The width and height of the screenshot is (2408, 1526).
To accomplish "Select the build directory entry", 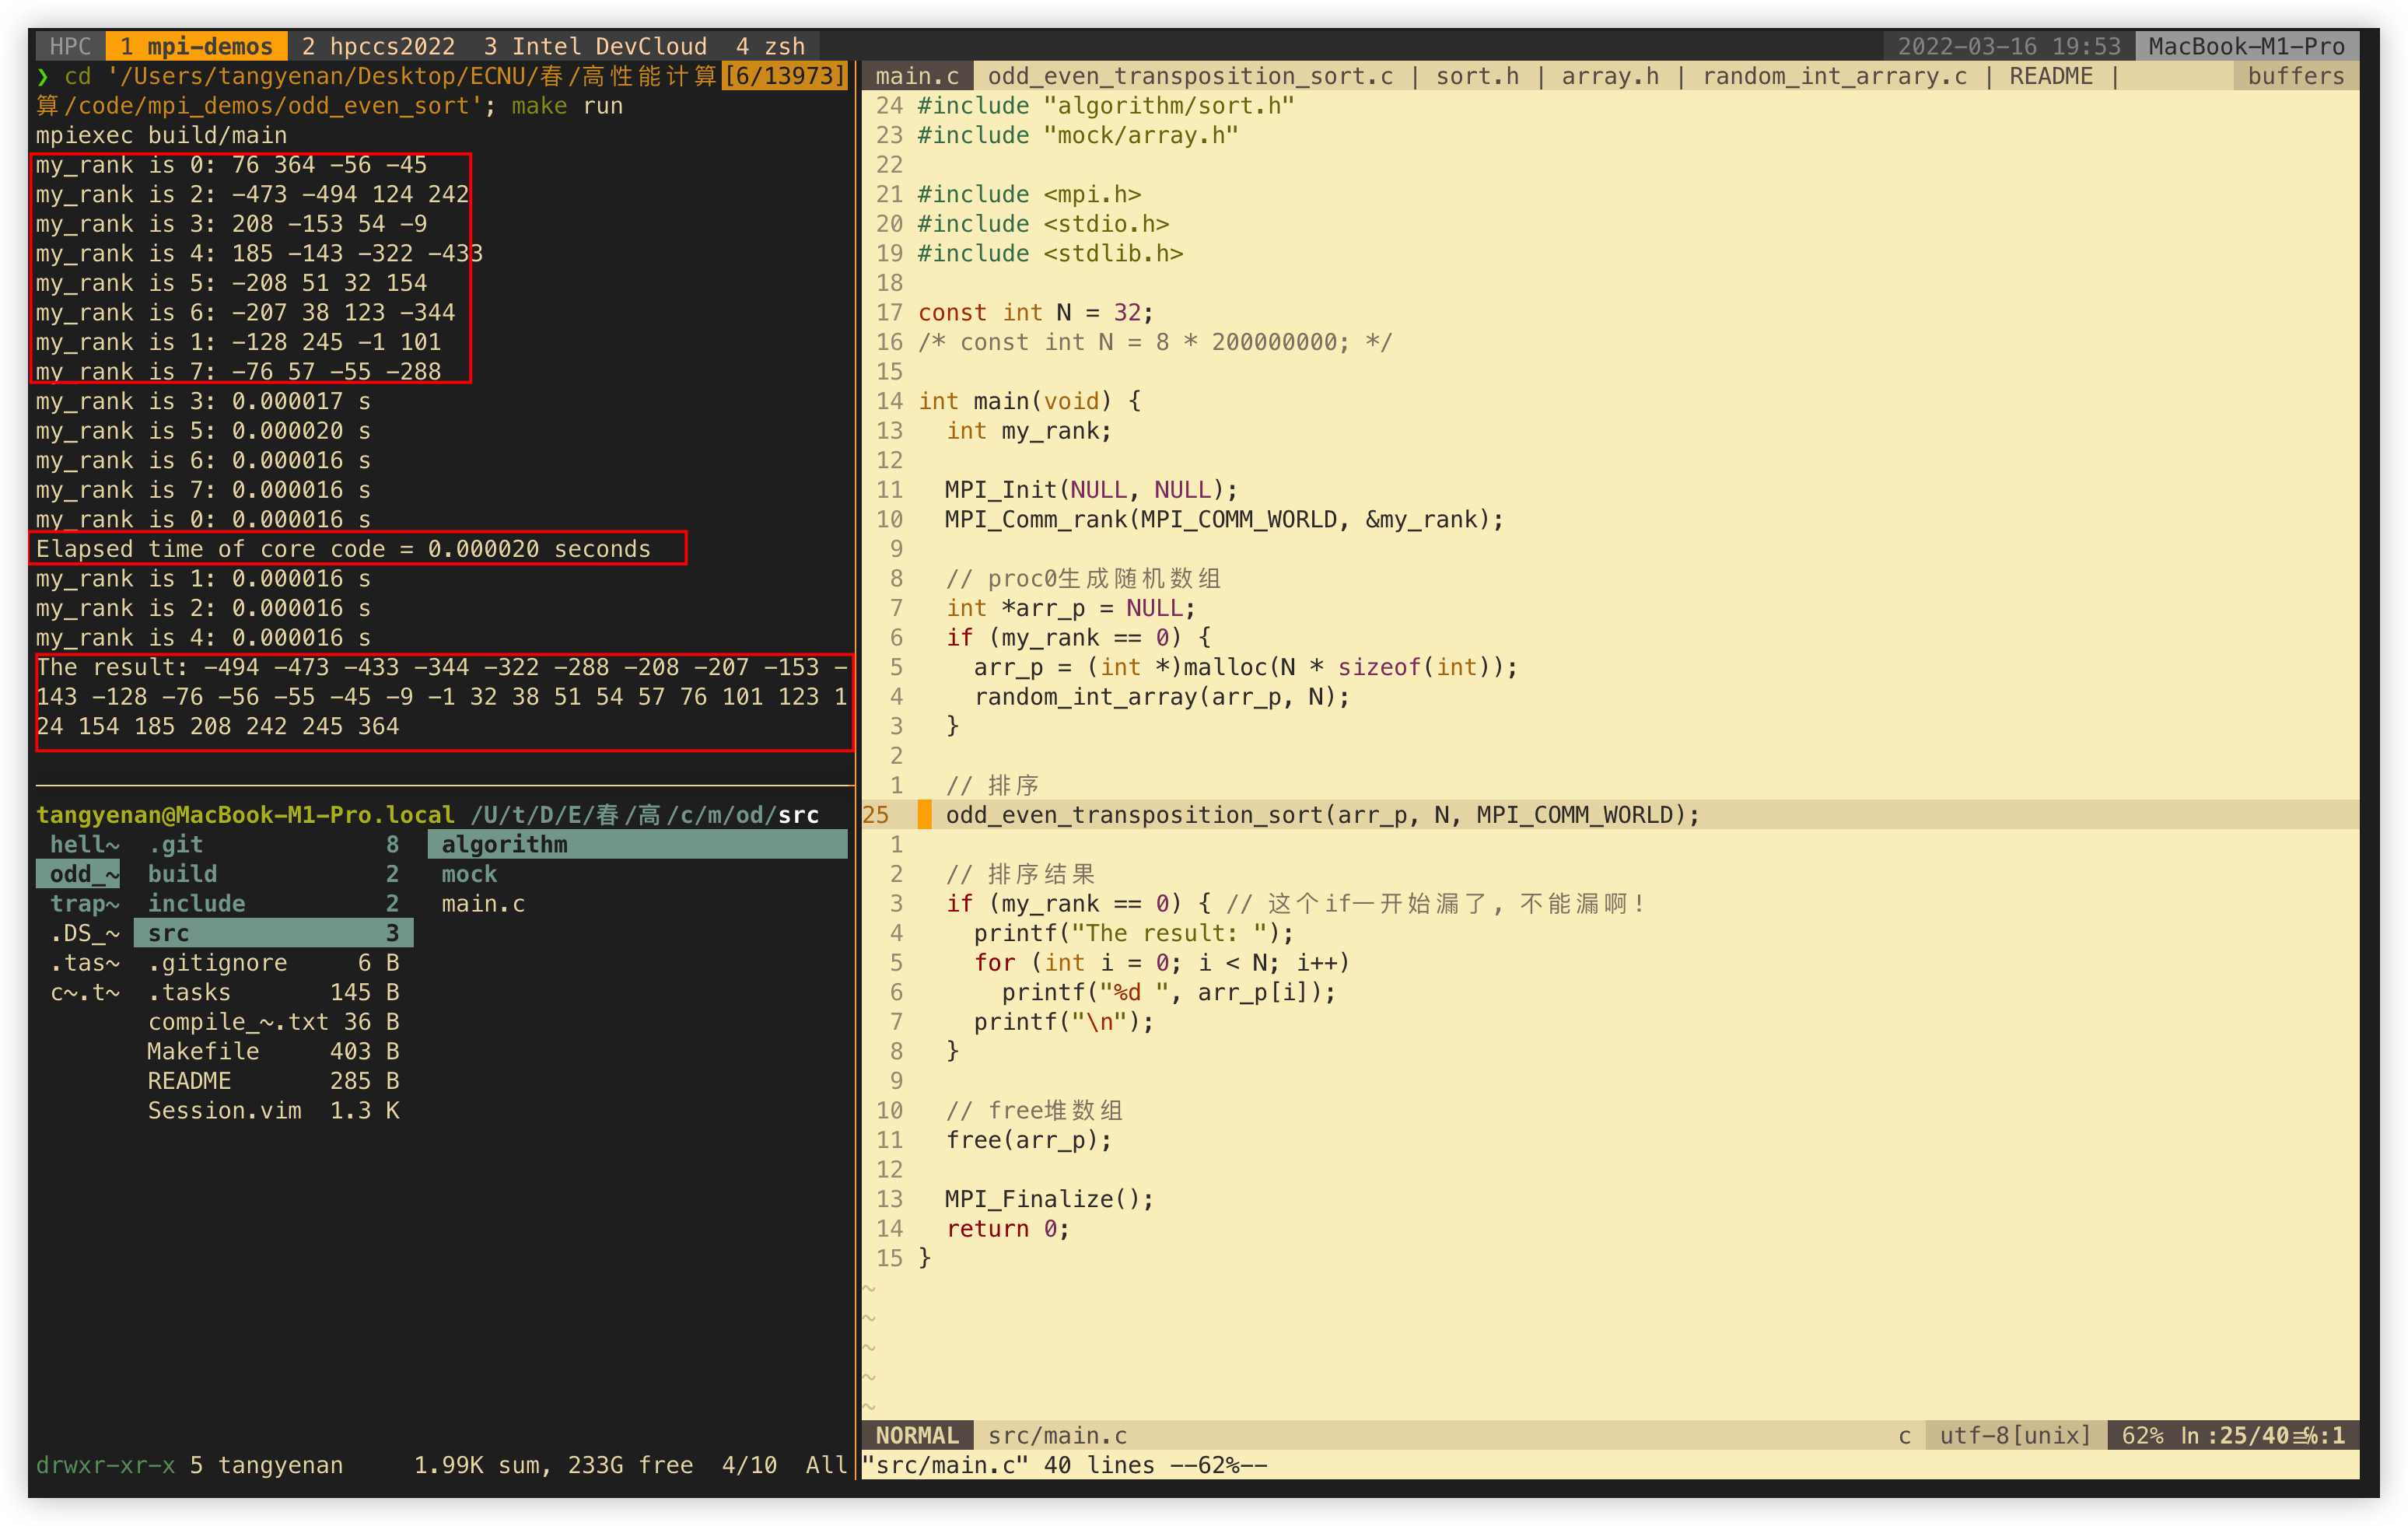I will tap(182, 874).
